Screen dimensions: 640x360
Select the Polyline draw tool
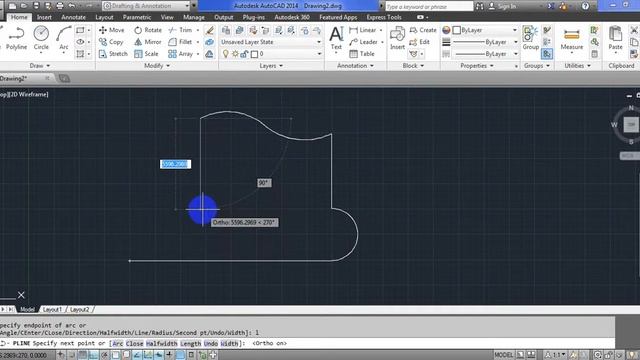(x=16, y=38)
